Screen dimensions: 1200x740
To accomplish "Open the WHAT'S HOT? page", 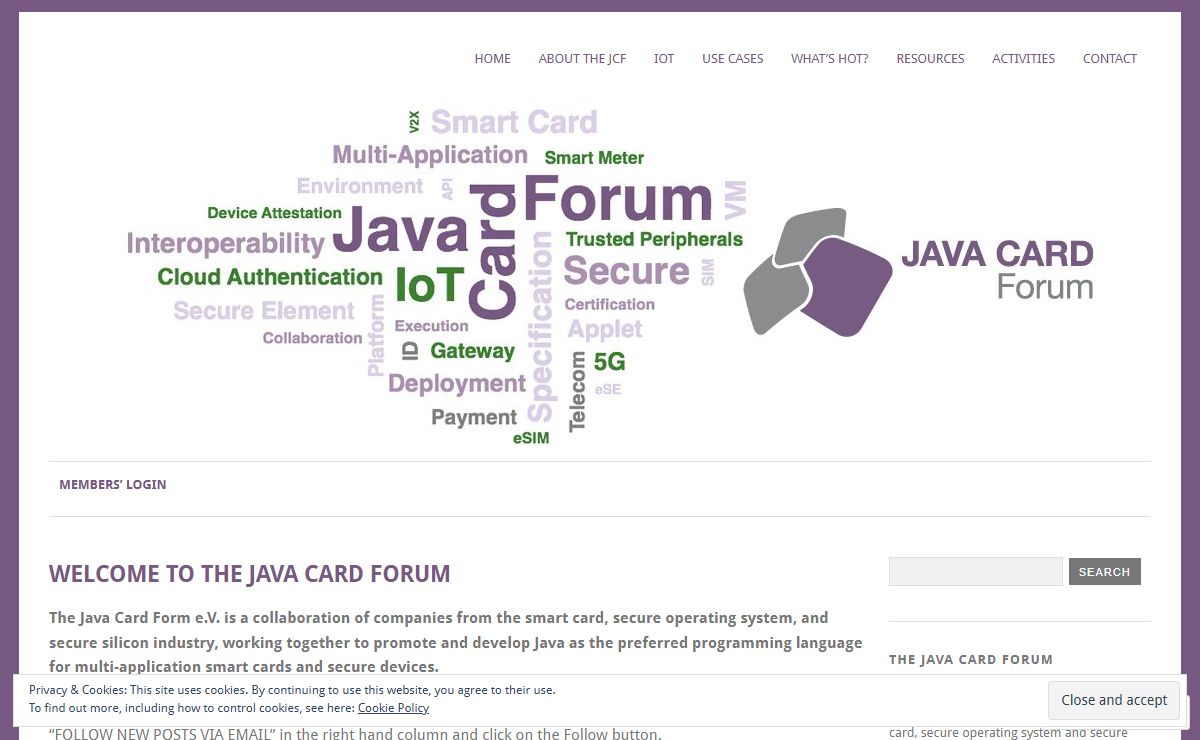I will tap(829, 59).
